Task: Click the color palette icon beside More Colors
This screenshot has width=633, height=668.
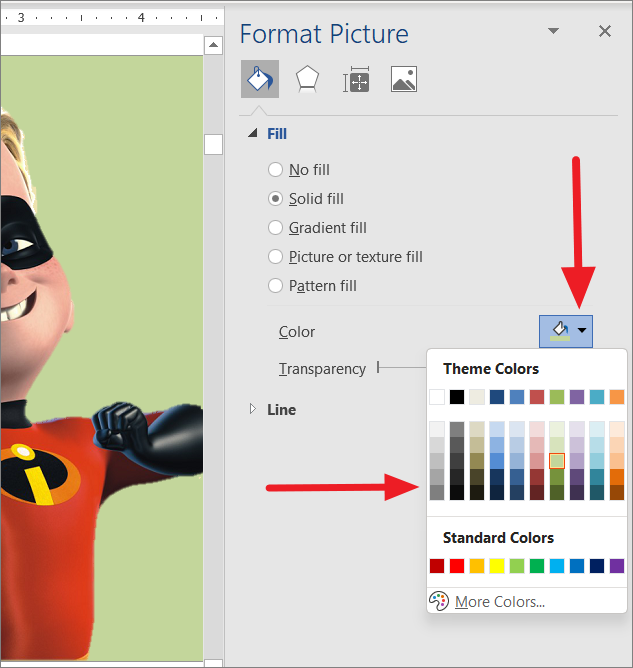Action: [x=439, y=601]
